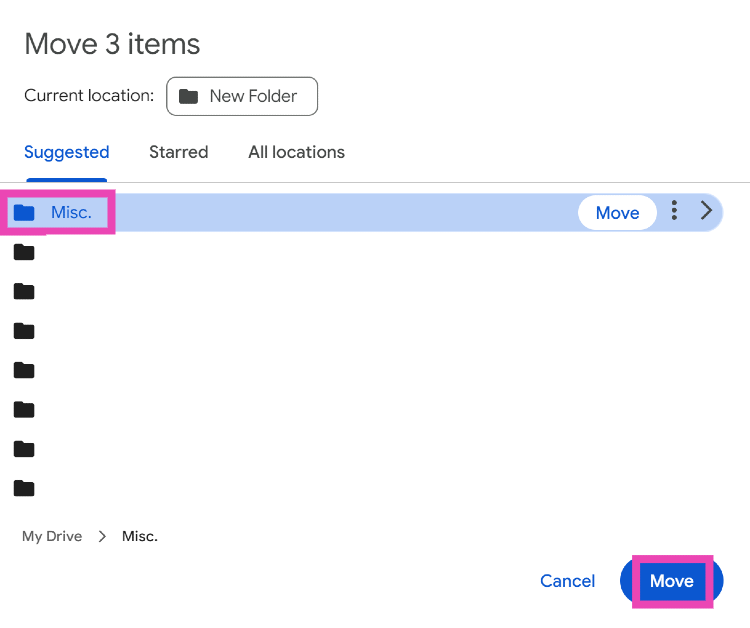This screenshot has width=750, height=628.
Task: Cancel the move dialog
Action: [567, 581]
